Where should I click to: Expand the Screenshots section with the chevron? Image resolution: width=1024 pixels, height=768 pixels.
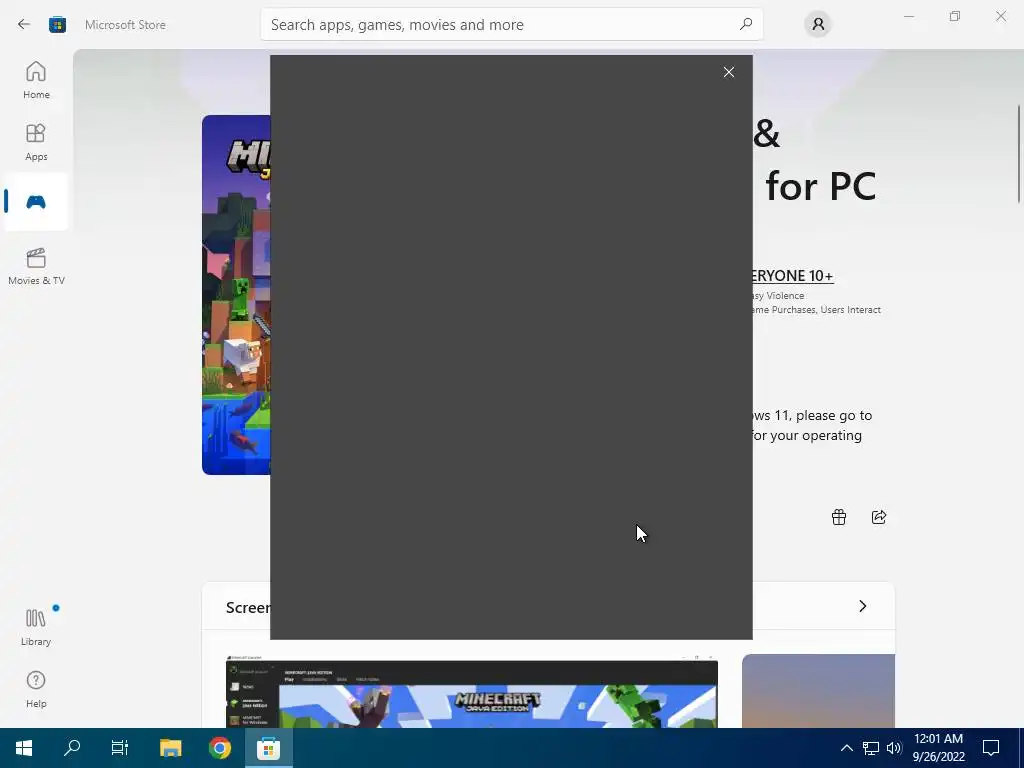click(x=862, y=606)
